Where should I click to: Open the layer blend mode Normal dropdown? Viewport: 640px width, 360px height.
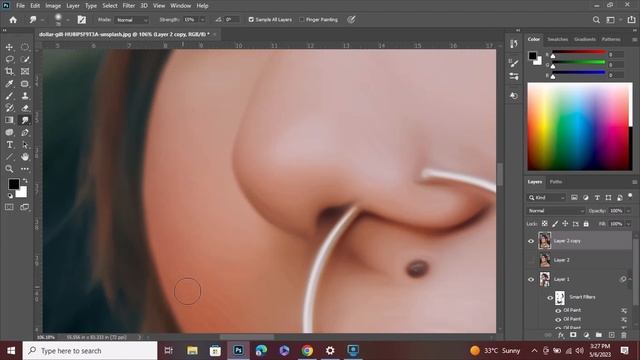[x=556, y=211]
